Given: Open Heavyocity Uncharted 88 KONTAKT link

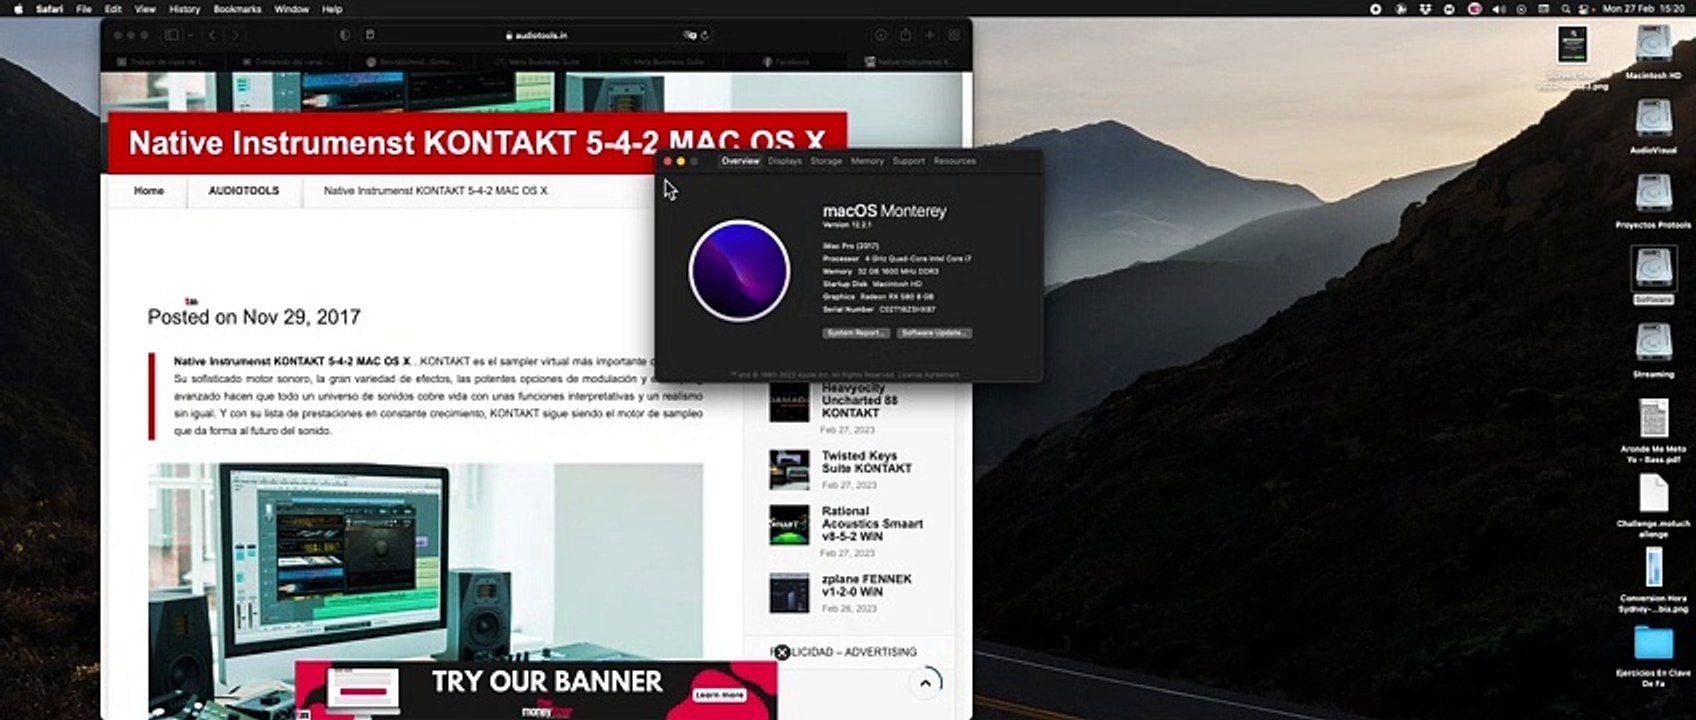Looking at the screenshot, I should click(860, 400).
